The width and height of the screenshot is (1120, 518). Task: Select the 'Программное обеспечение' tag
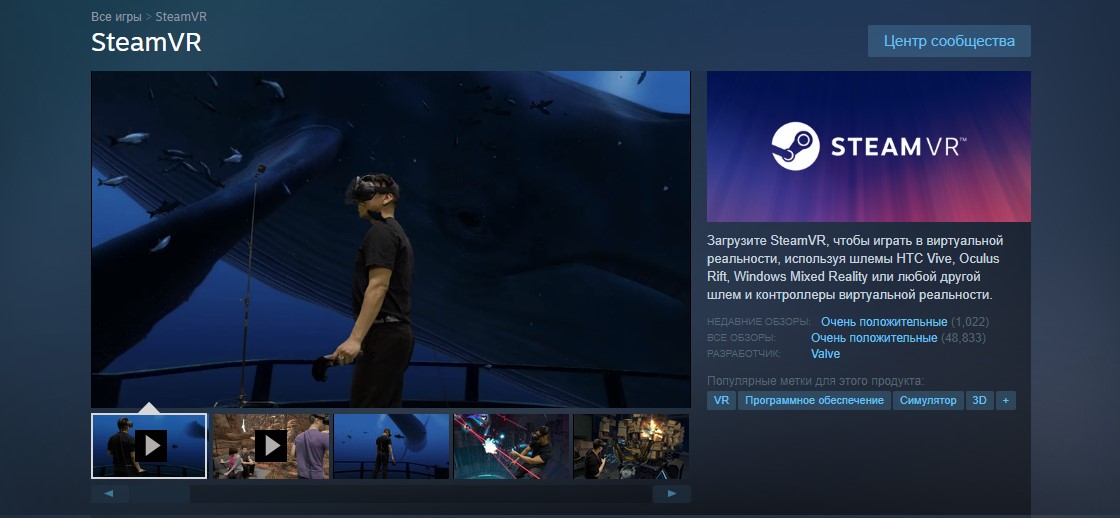click(x=814, y=401)
